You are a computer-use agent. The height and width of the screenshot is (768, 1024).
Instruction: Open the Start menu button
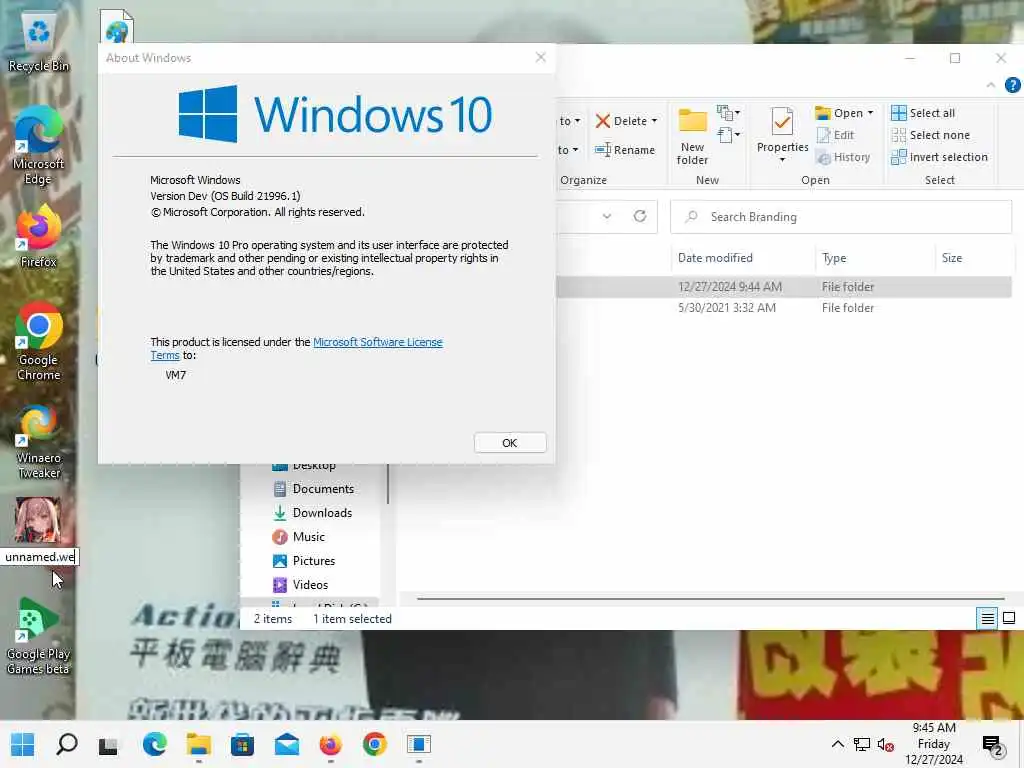[23, 744]
